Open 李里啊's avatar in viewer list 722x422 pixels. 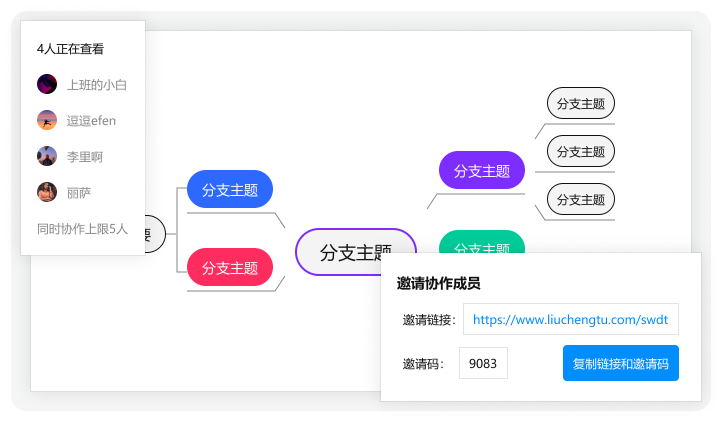[x=46, y=156]
